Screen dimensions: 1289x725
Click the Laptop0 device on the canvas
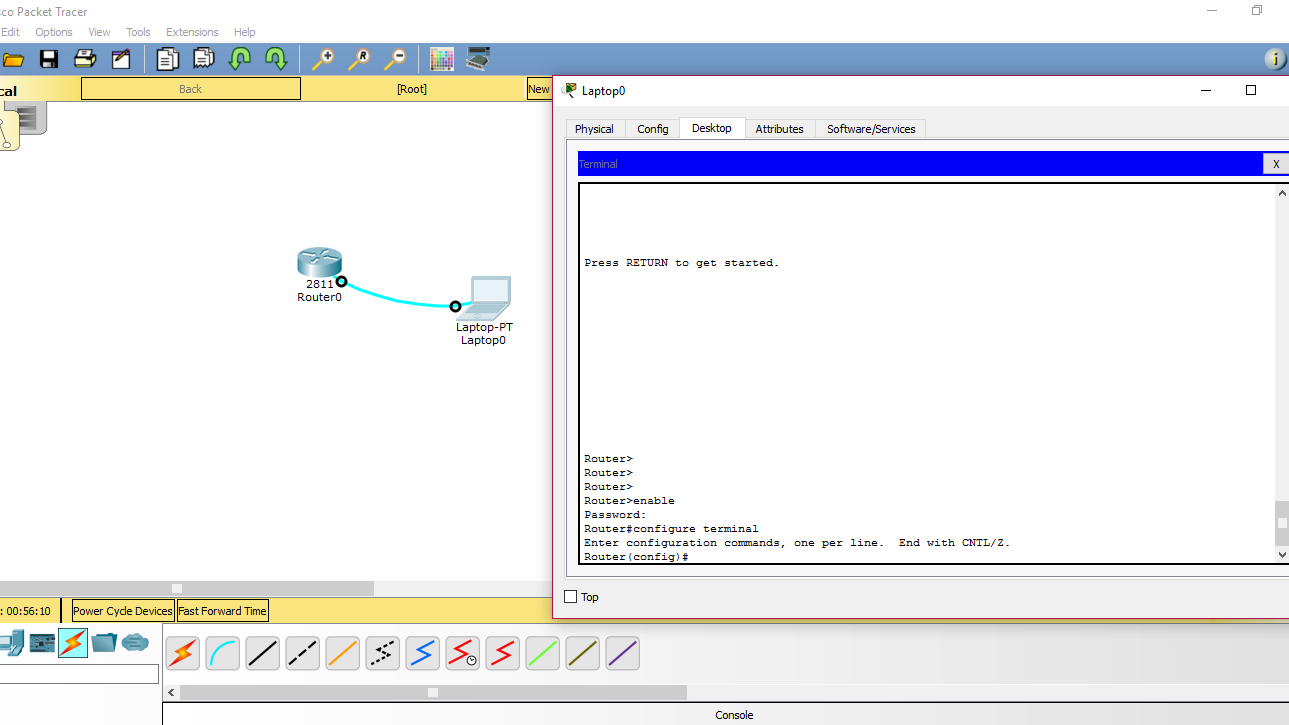(x=485, y=298)
